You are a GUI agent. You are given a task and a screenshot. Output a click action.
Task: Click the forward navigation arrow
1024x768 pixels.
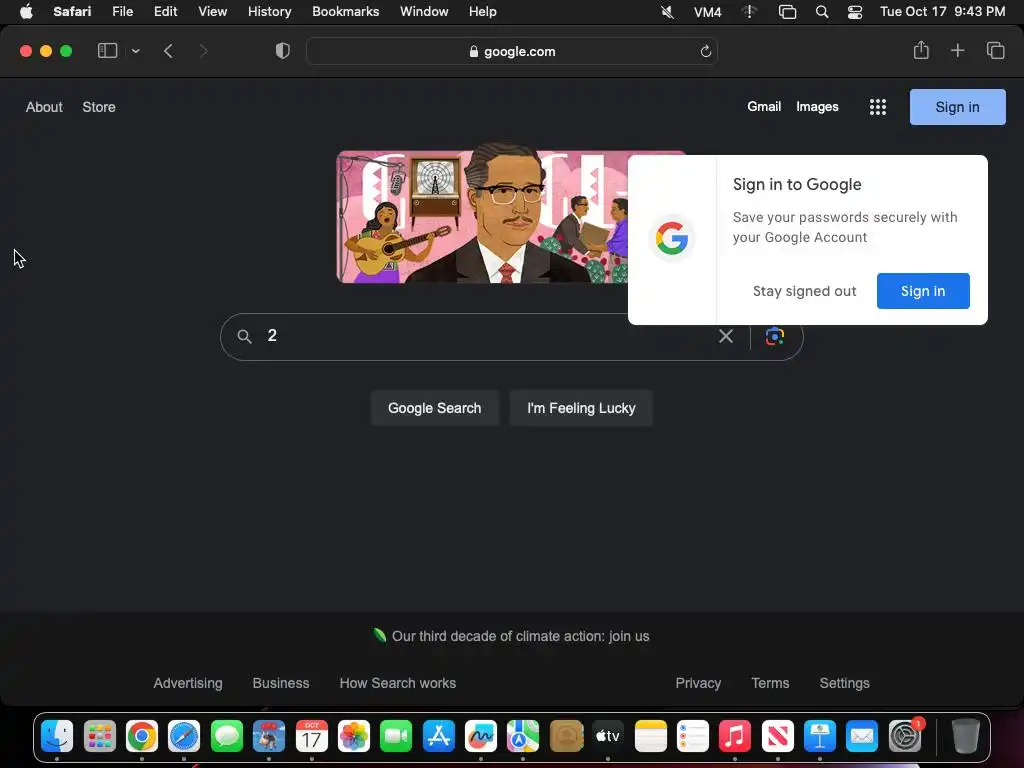203,51
